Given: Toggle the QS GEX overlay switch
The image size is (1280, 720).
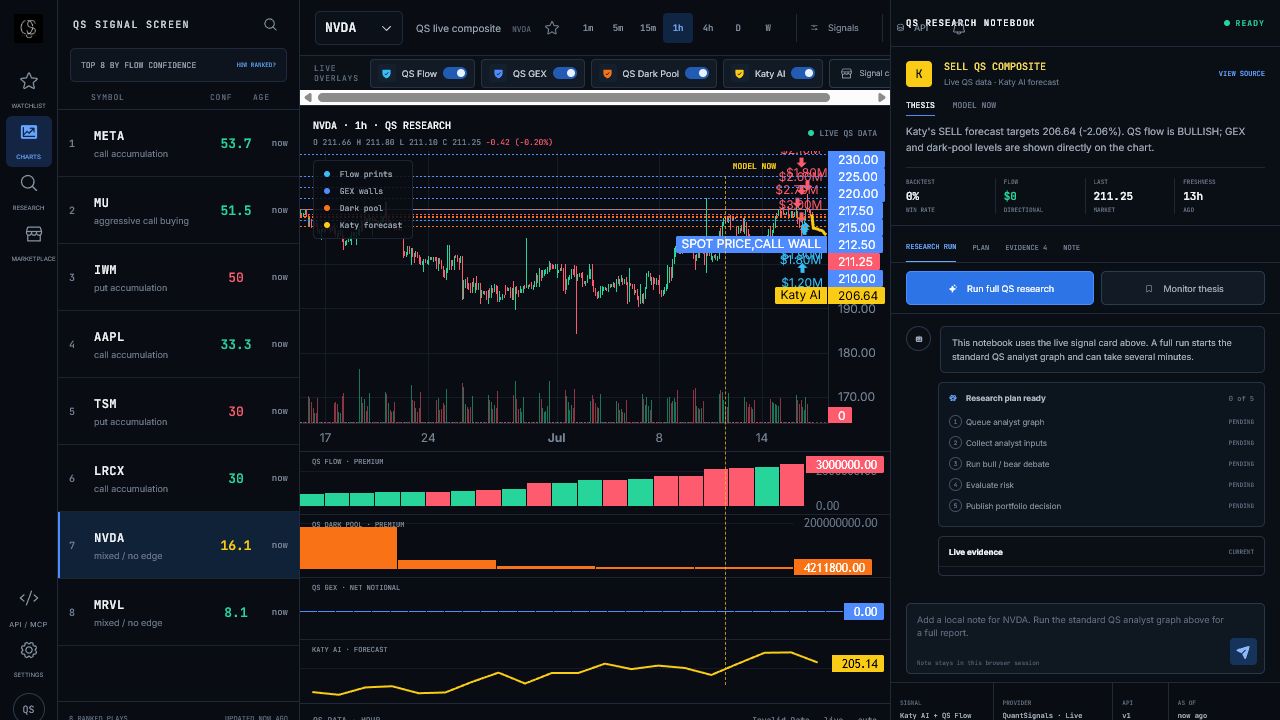Looking at the screenshot, I should click(564, 73).
